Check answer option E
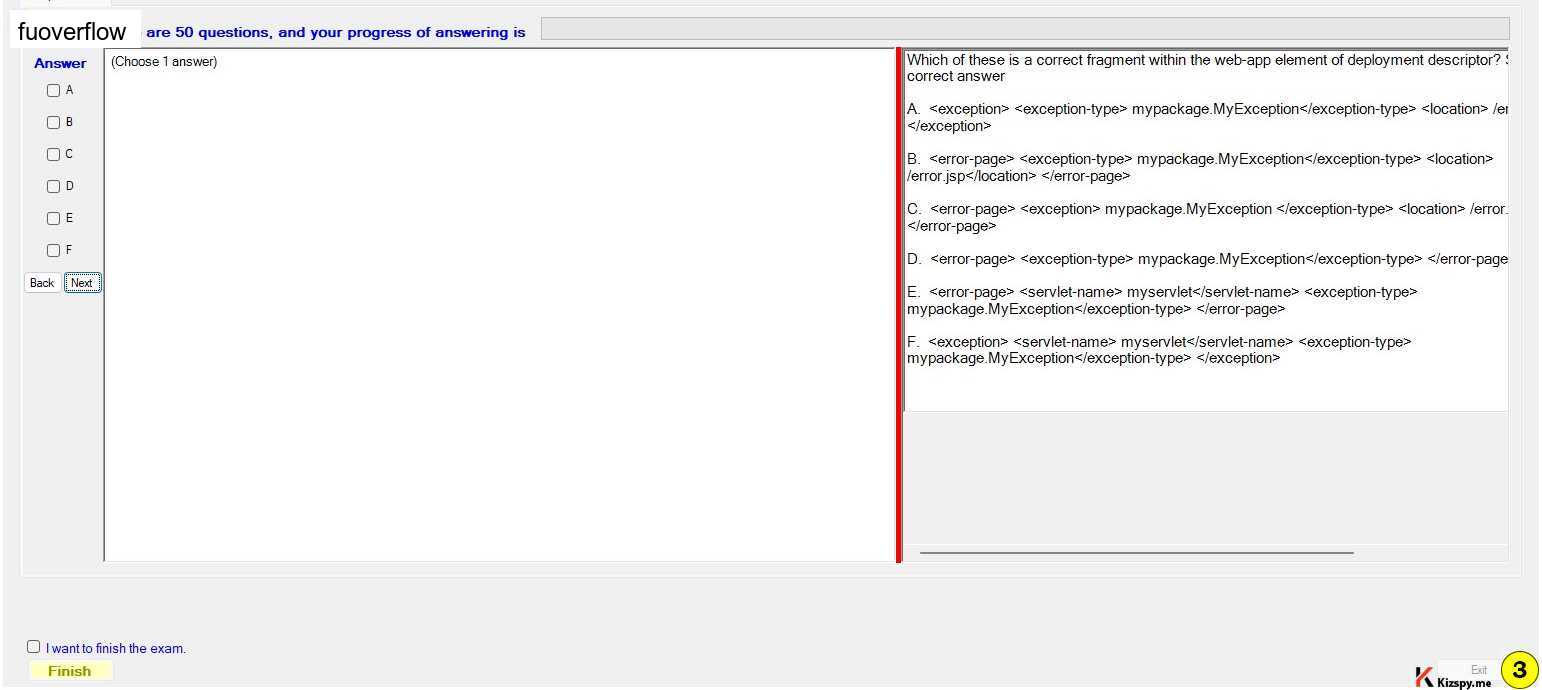The image size is (1542, 690). [54, 218]
